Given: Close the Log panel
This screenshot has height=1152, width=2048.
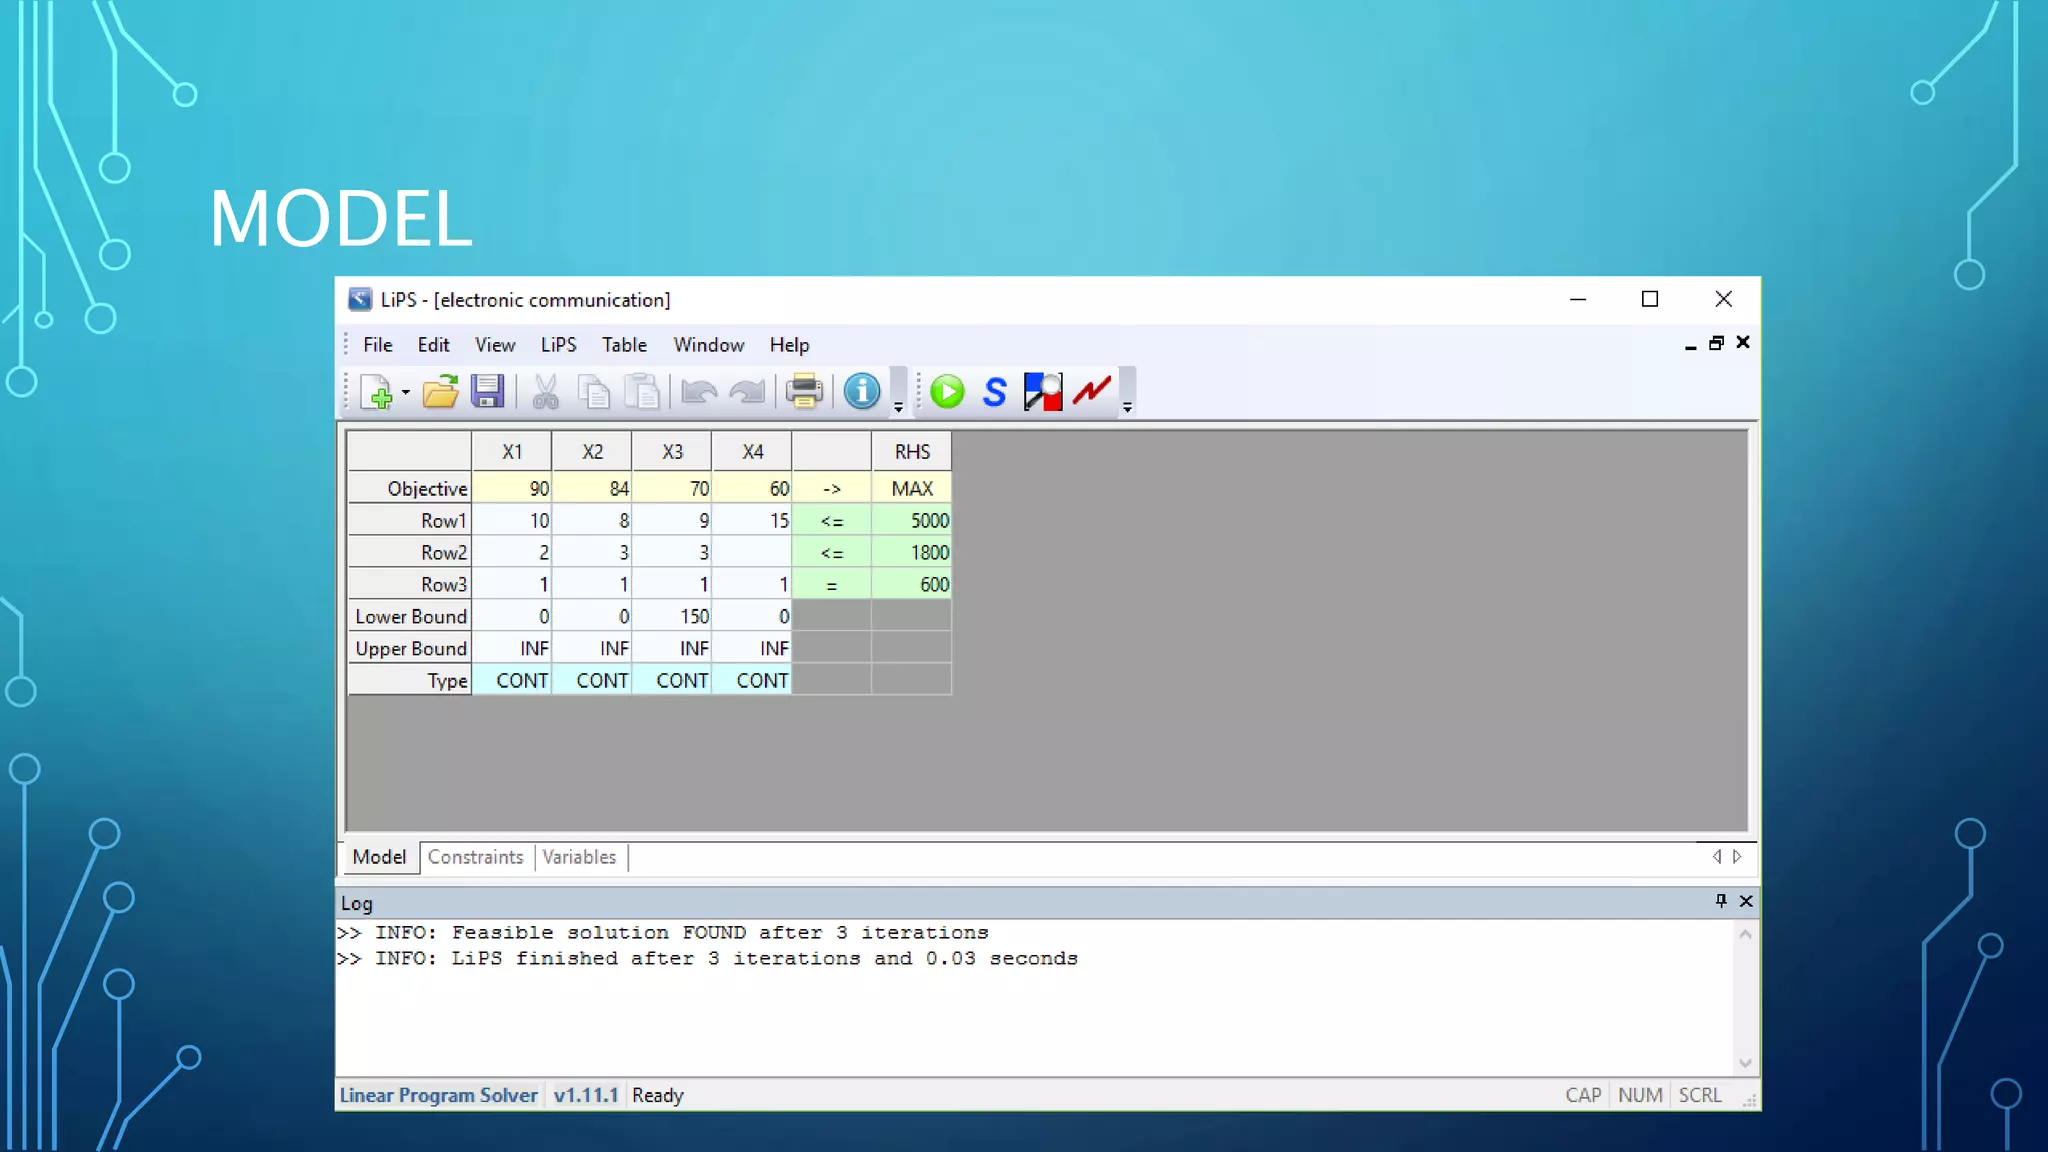Looking at the screenshot, I should [x=1746, y=901].
